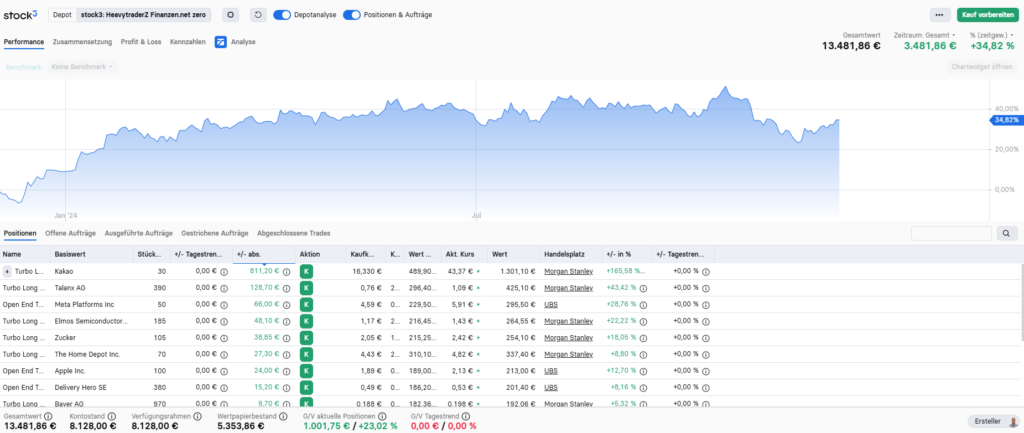Switch to the Performance tab
The image size is (1024, 433).
click(x=24, y=42)
